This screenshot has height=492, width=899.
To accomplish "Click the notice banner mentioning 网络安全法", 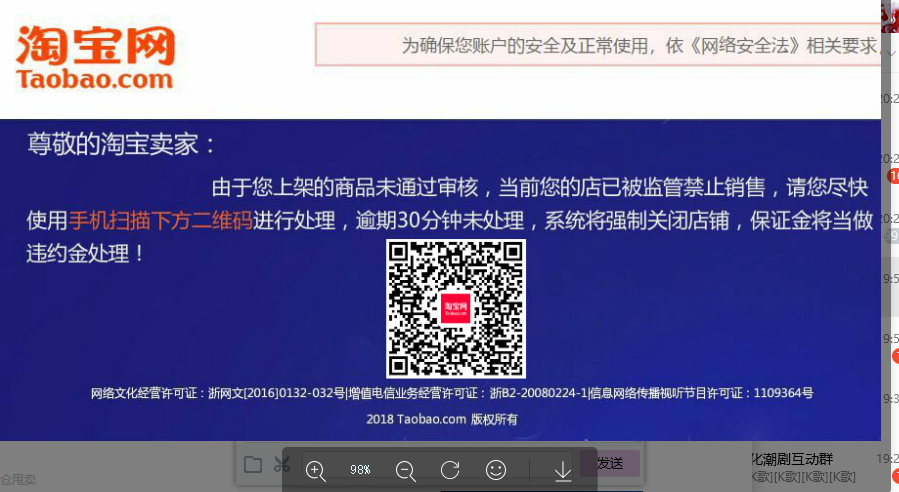I will click(x=598, y=45).
